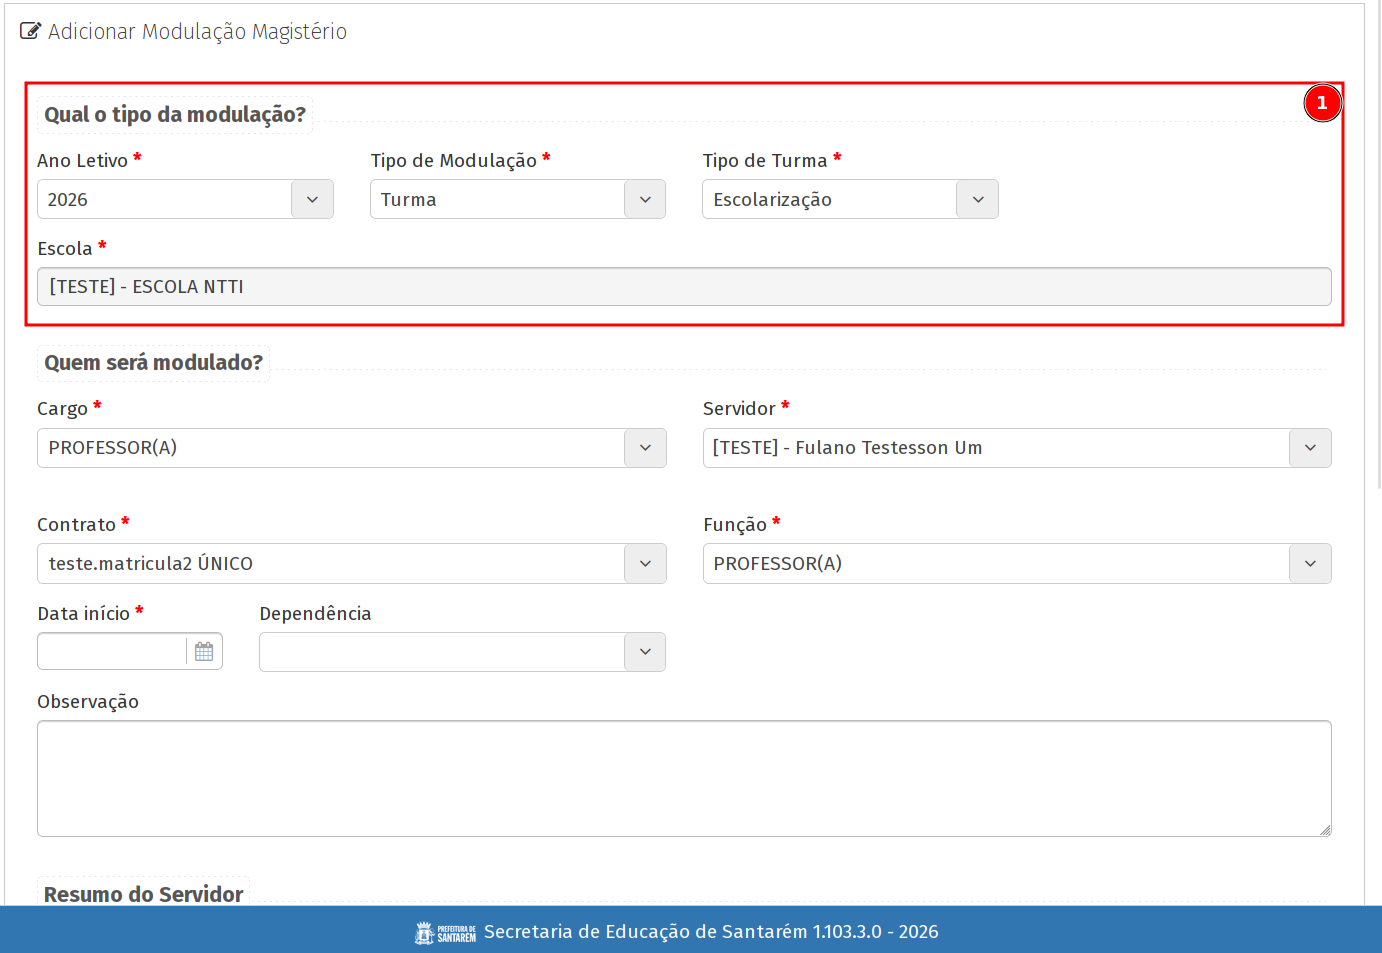Click the Quem será modulado? section heading
The width and height of the screenshot is (1382, 953).
click(153, 362)
